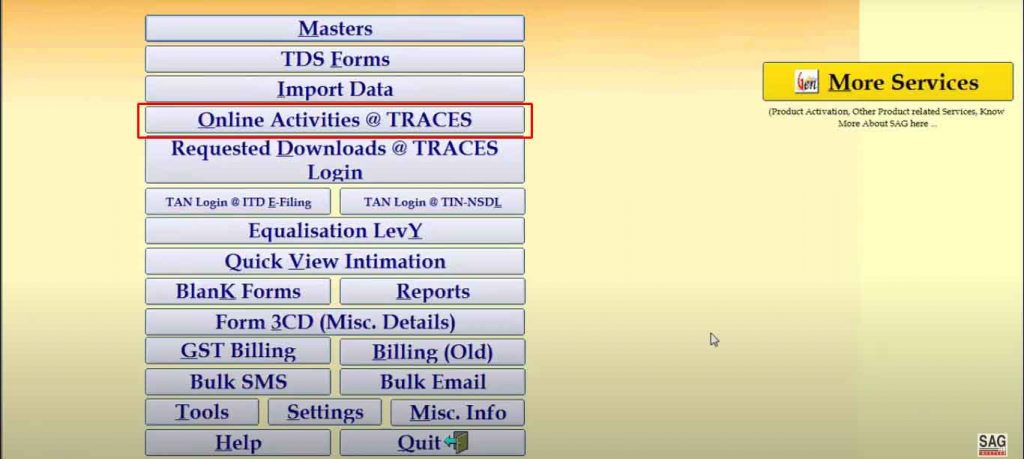Click TAN Login @ TIN-NSDL
The width and height of the screenshot is (1024, 459).
click(x=432, y=202)
